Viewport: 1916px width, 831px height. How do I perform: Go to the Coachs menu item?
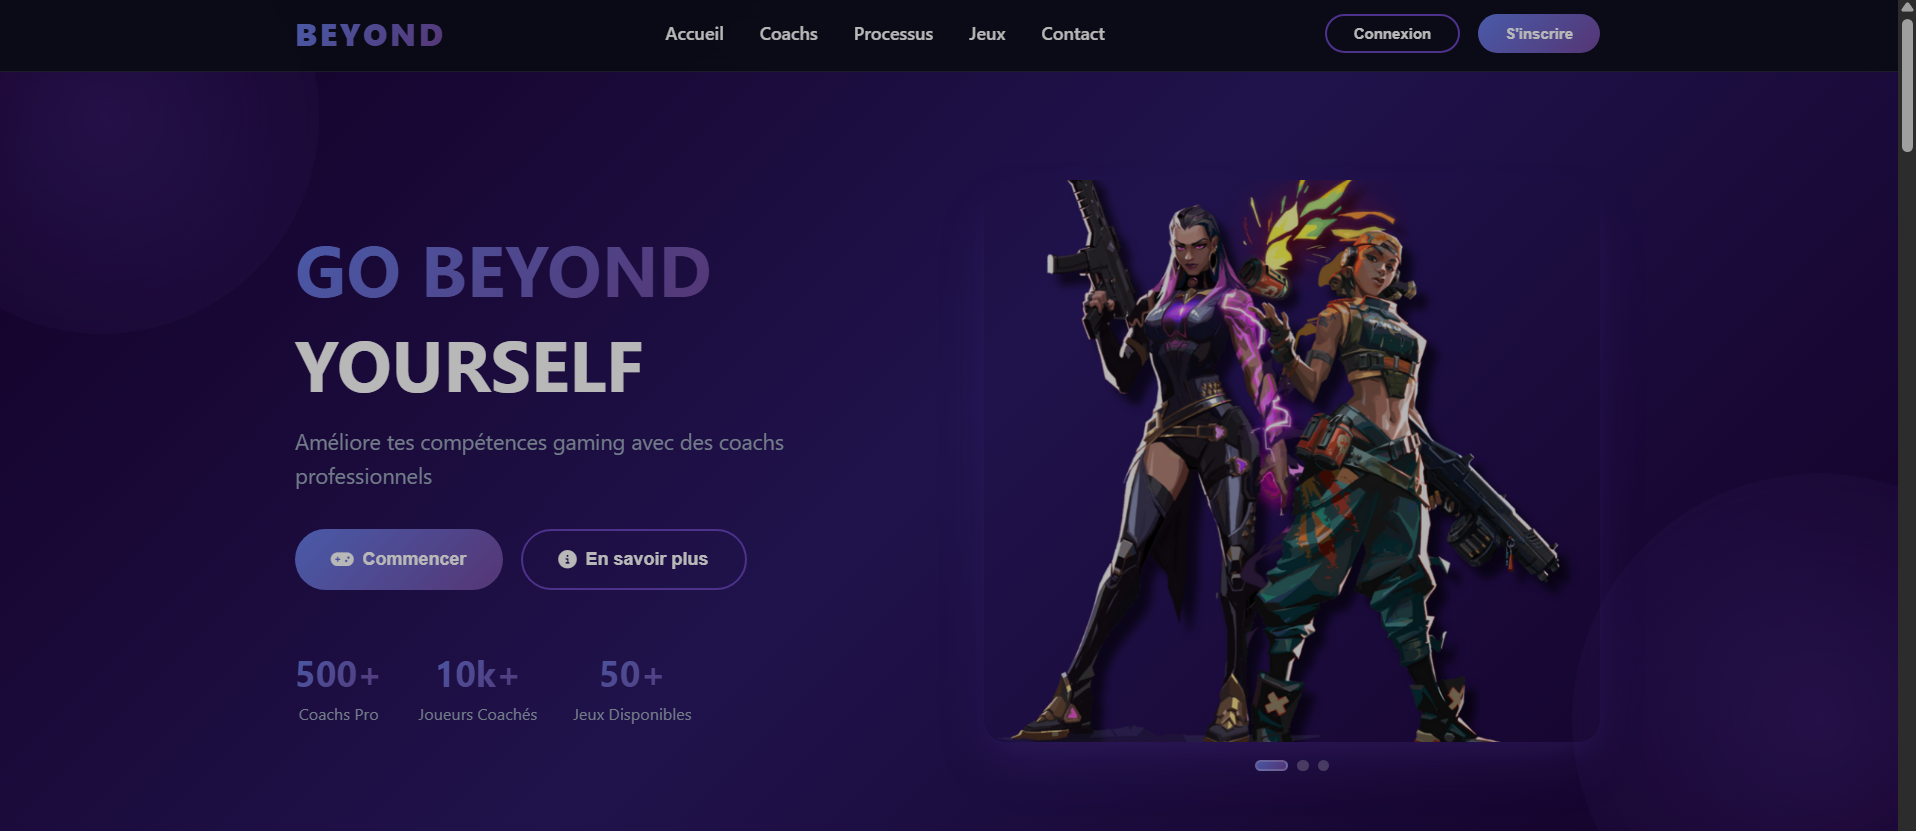coord(788,34)
